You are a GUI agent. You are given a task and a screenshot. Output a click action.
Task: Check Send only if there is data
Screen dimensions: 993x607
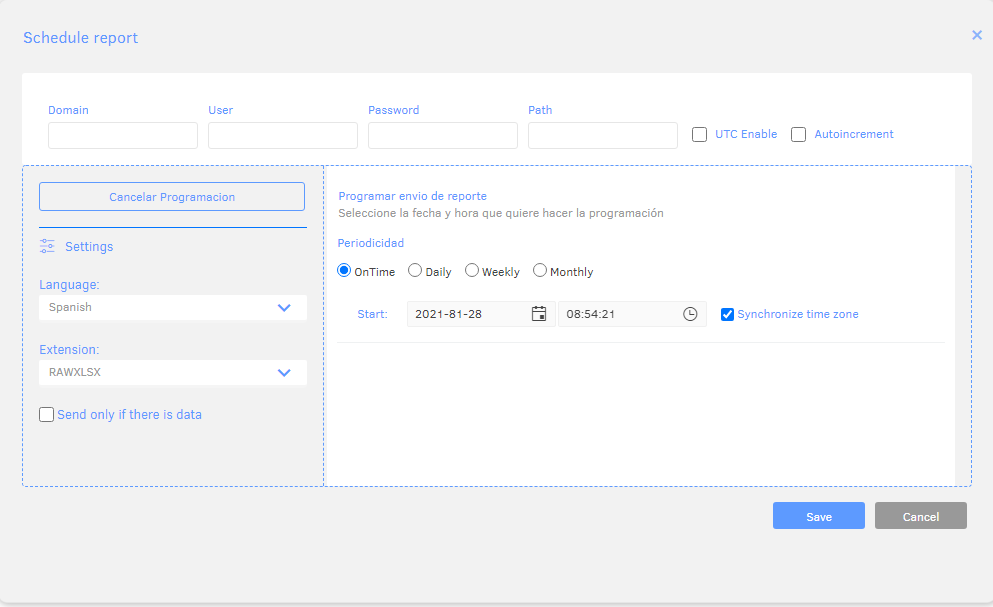point(46,414)
